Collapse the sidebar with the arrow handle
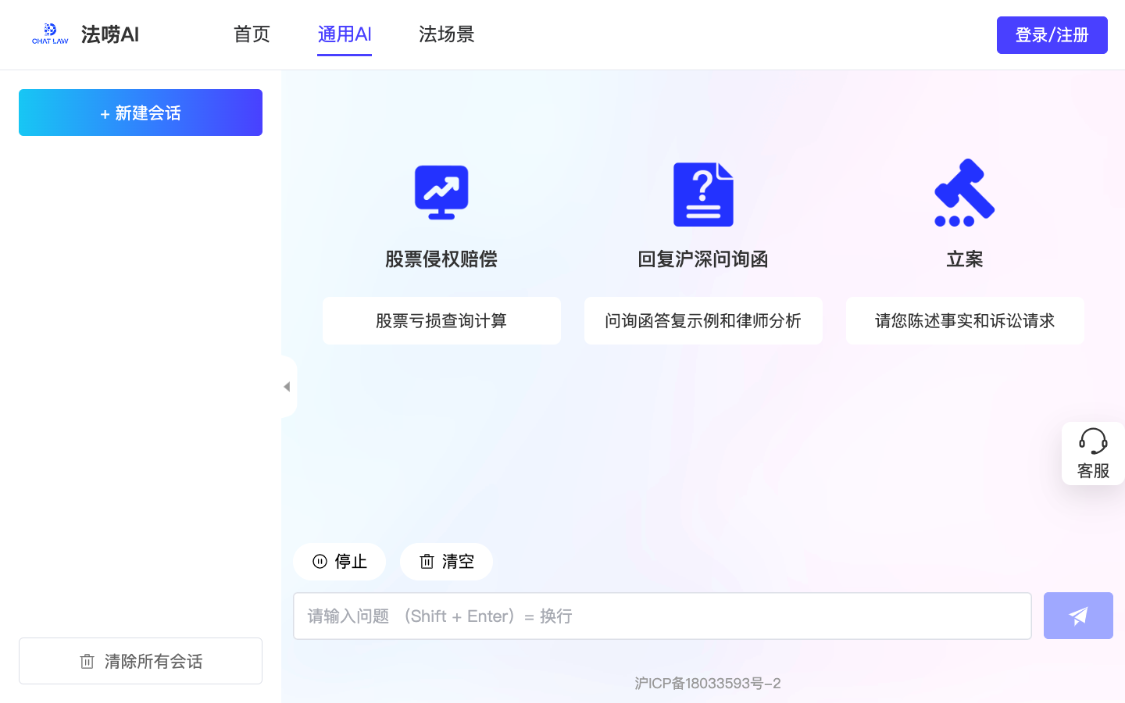1125x703 pixels. click(288, 386)
